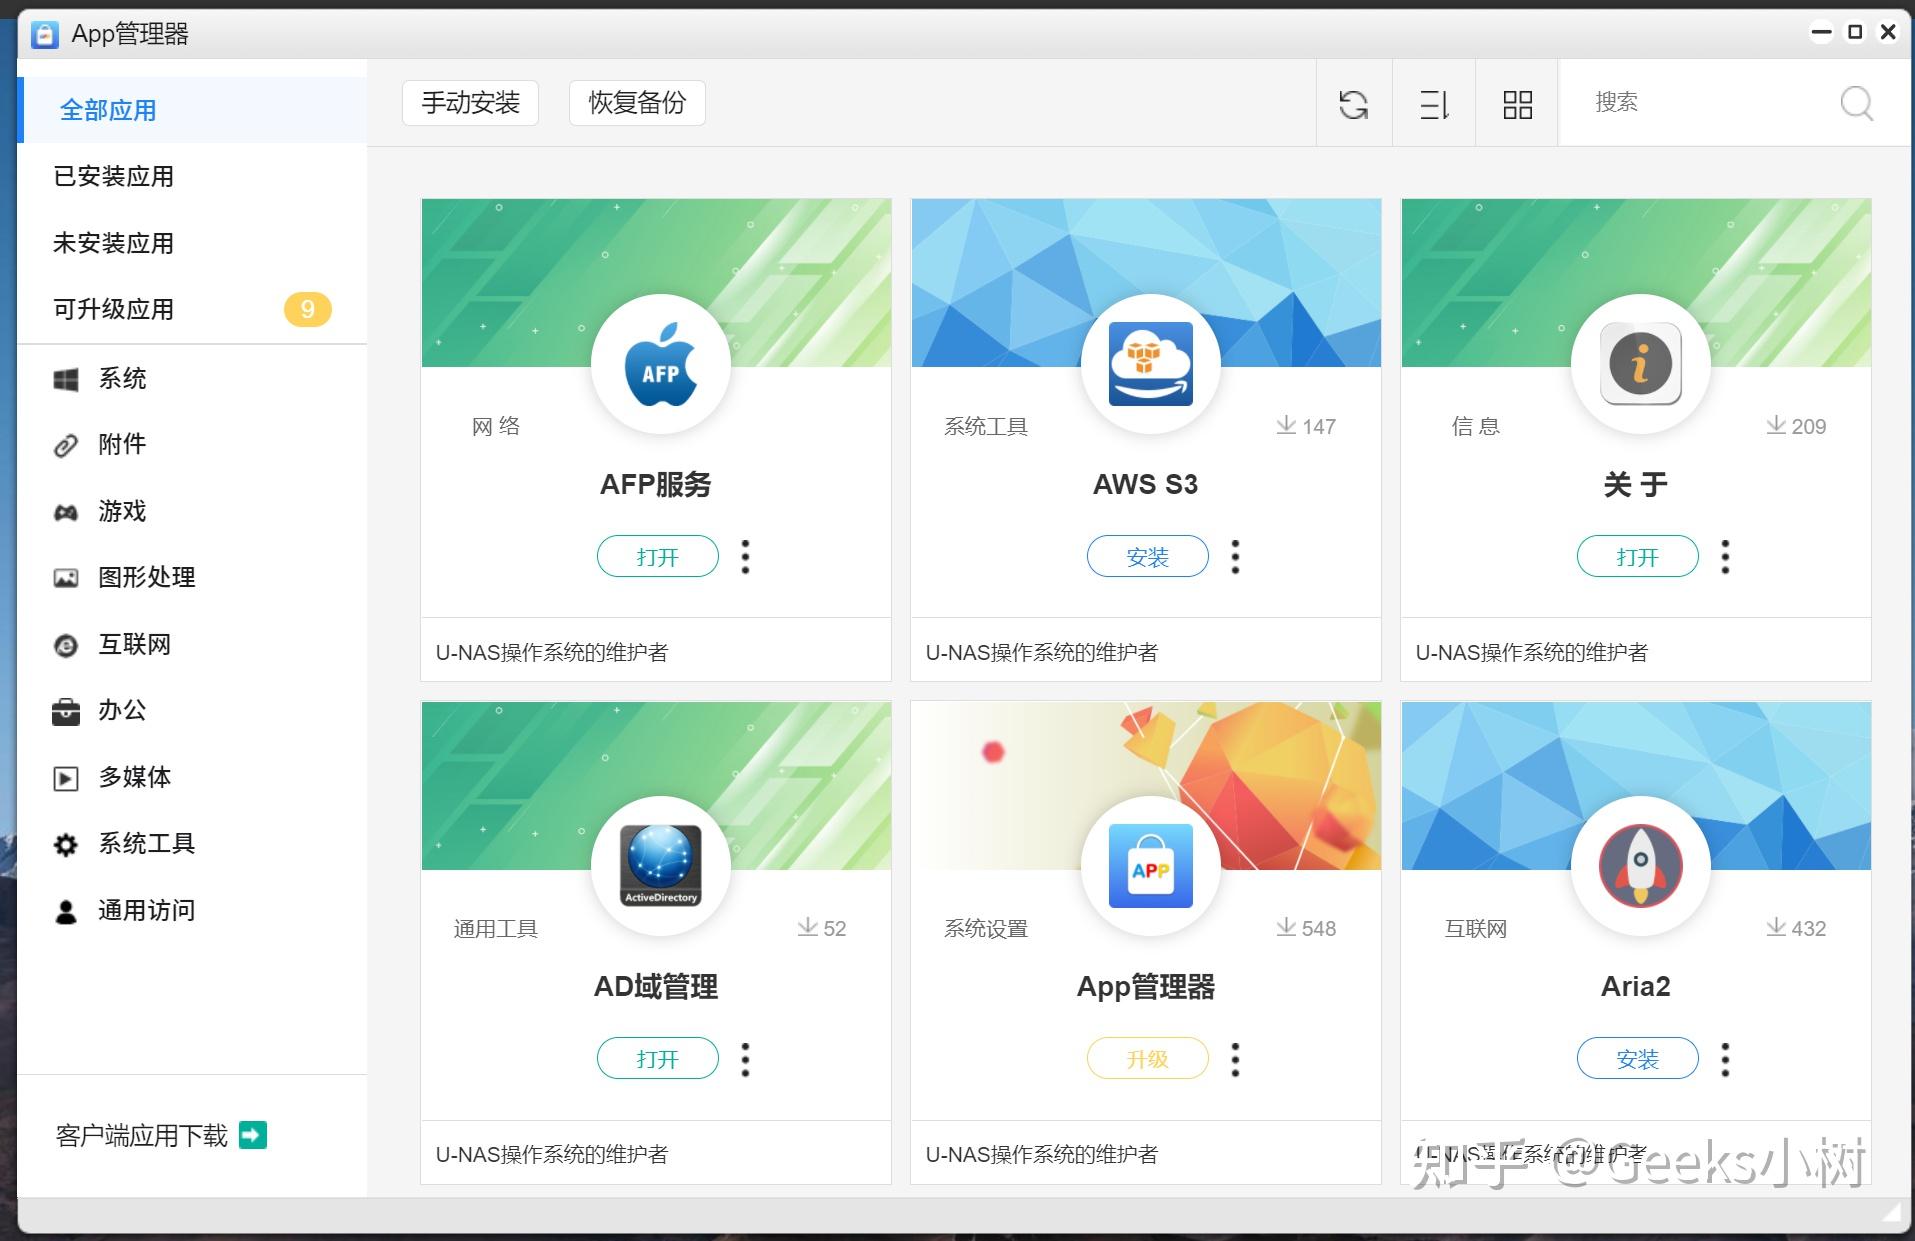Click the refresh icon in toolbar
Screen dimensions: 1915x1241
point(1353,105)
